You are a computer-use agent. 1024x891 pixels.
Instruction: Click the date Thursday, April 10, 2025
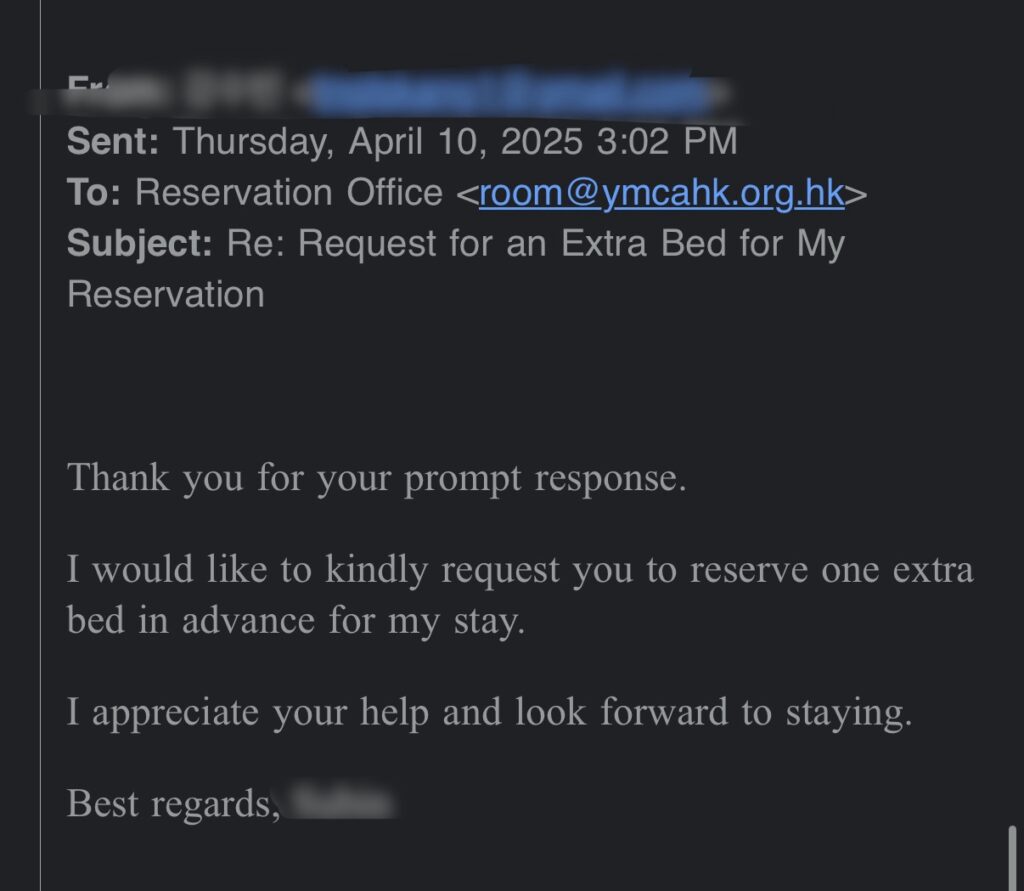378,142
